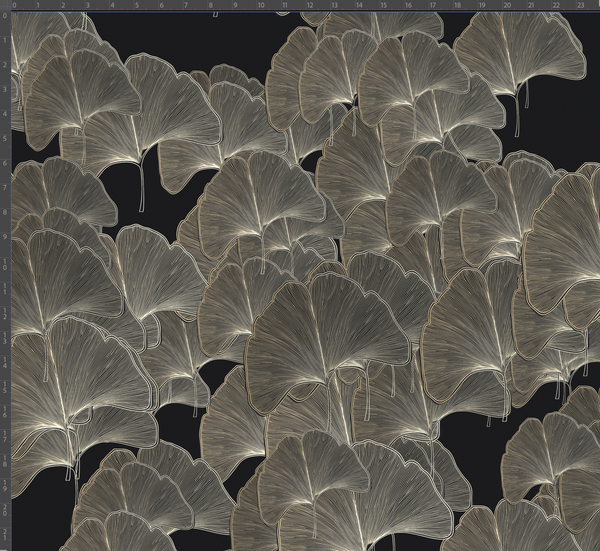The height and width of the screenshot is (551, 600).
Task: Click the 20 mark on horizontal ruler
Action: (x=504, y=5)
